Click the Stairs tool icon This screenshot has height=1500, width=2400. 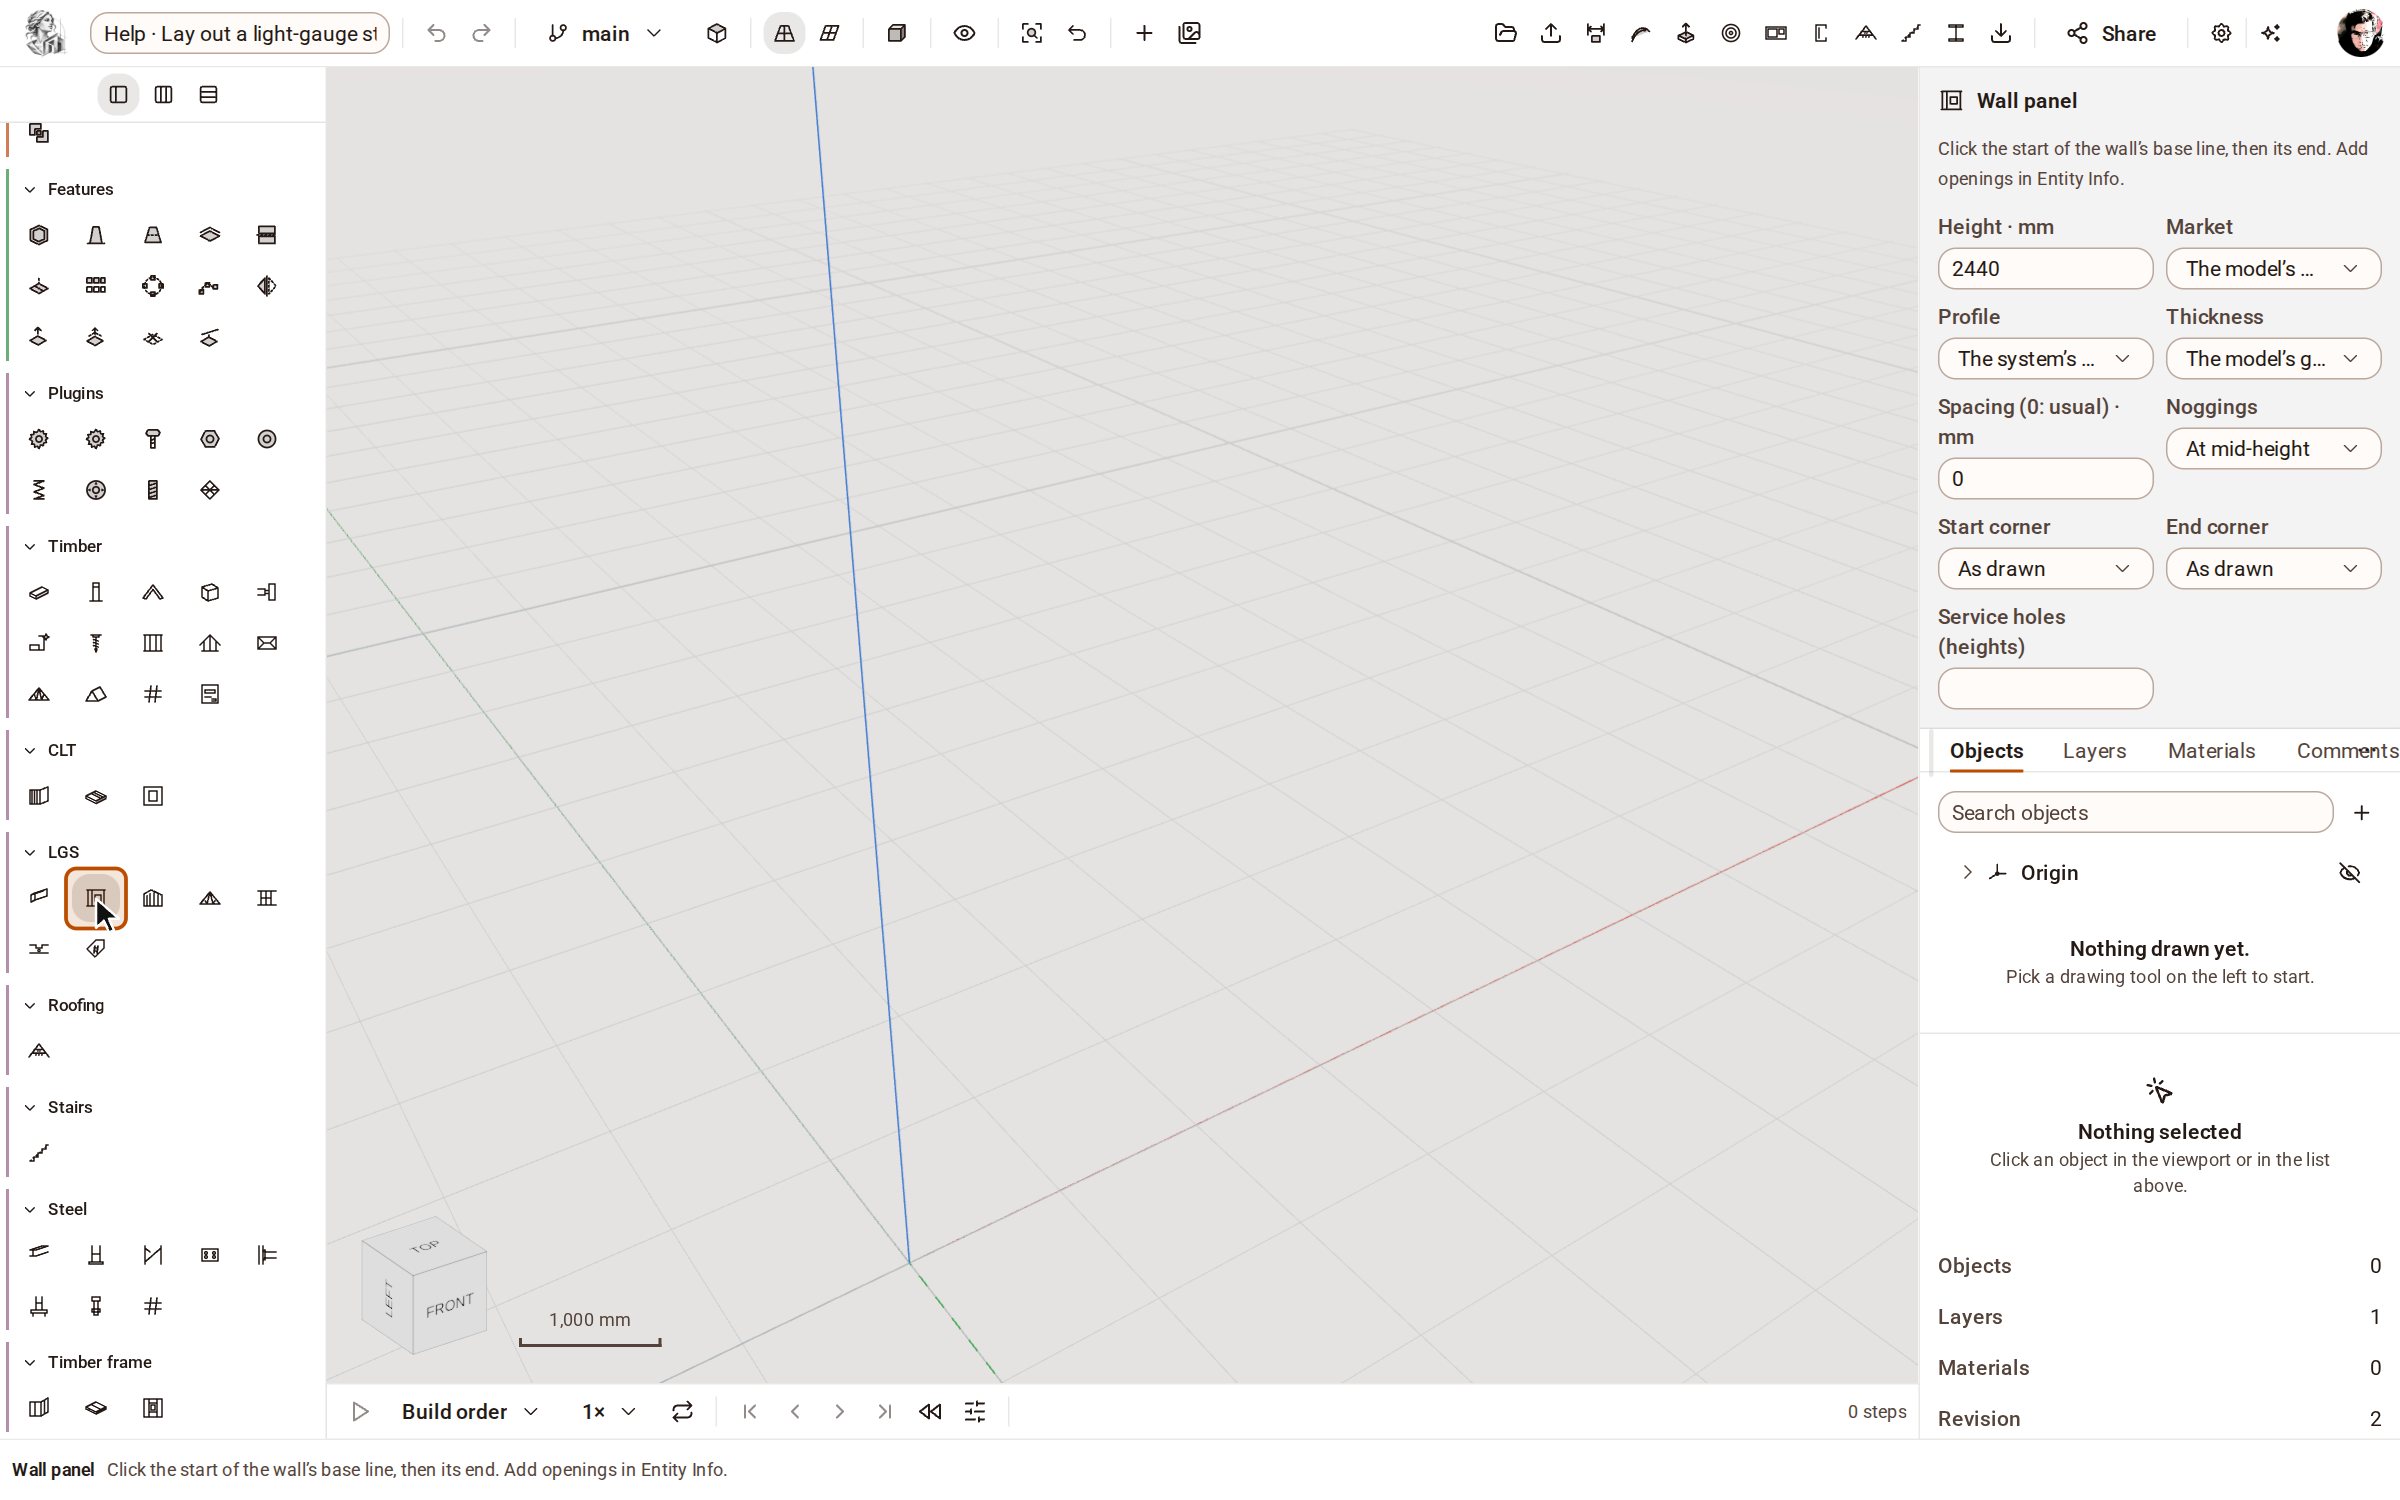39,1153
